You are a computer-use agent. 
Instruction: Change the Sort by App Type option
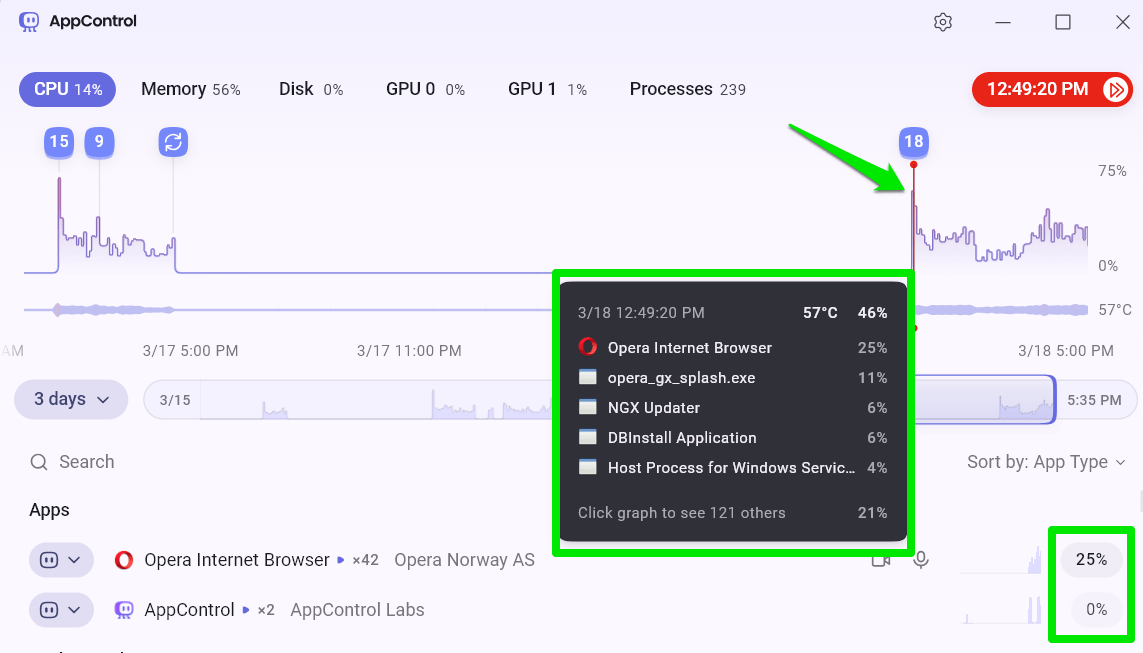(x=1046, y=462)
